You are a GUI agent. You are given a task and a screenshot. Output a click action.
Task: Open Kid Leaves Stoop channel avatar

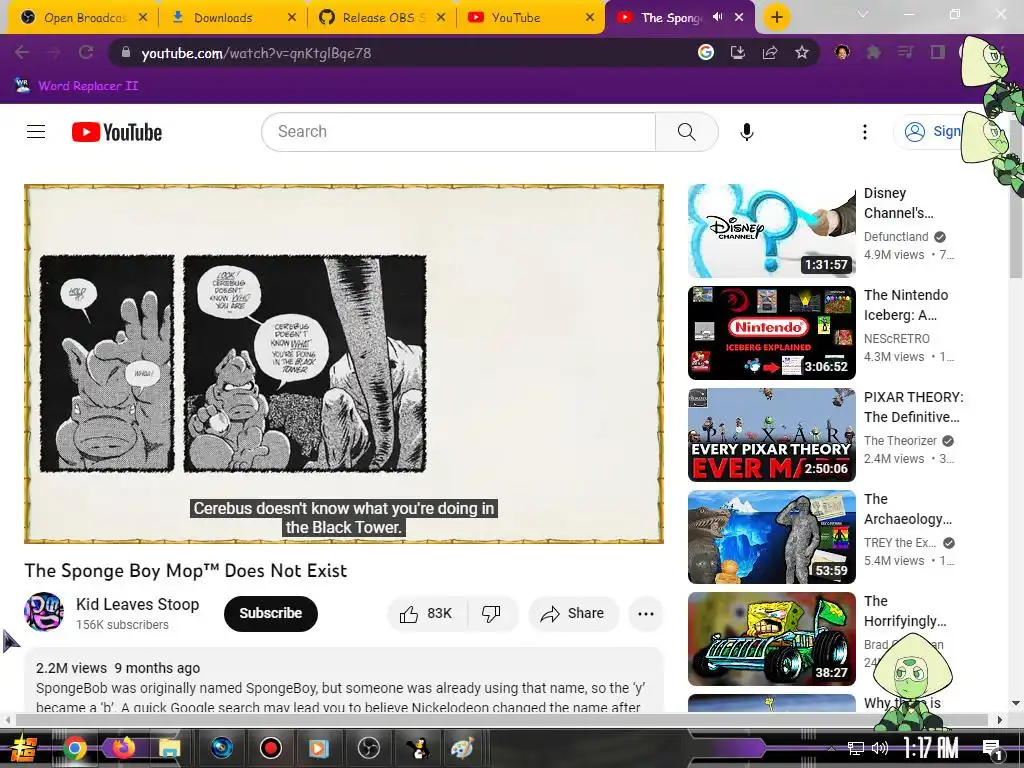coord(44,612)
